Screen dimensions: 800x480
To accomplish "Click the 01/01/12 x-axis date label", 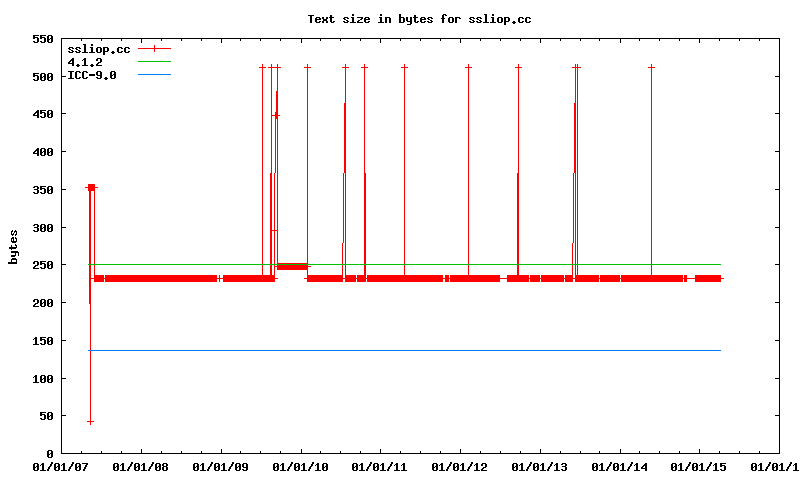I will click(x=459, y=467).
